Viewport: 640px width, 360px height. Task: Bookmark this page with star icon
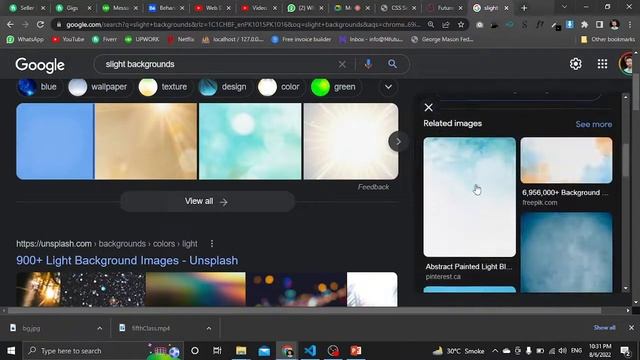(461, 24)
